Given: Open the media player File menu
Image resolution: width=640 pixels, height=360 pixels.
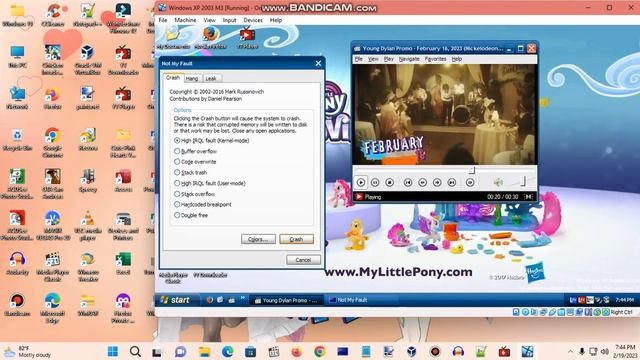Looking at the screenshot, I should (358, 59).
